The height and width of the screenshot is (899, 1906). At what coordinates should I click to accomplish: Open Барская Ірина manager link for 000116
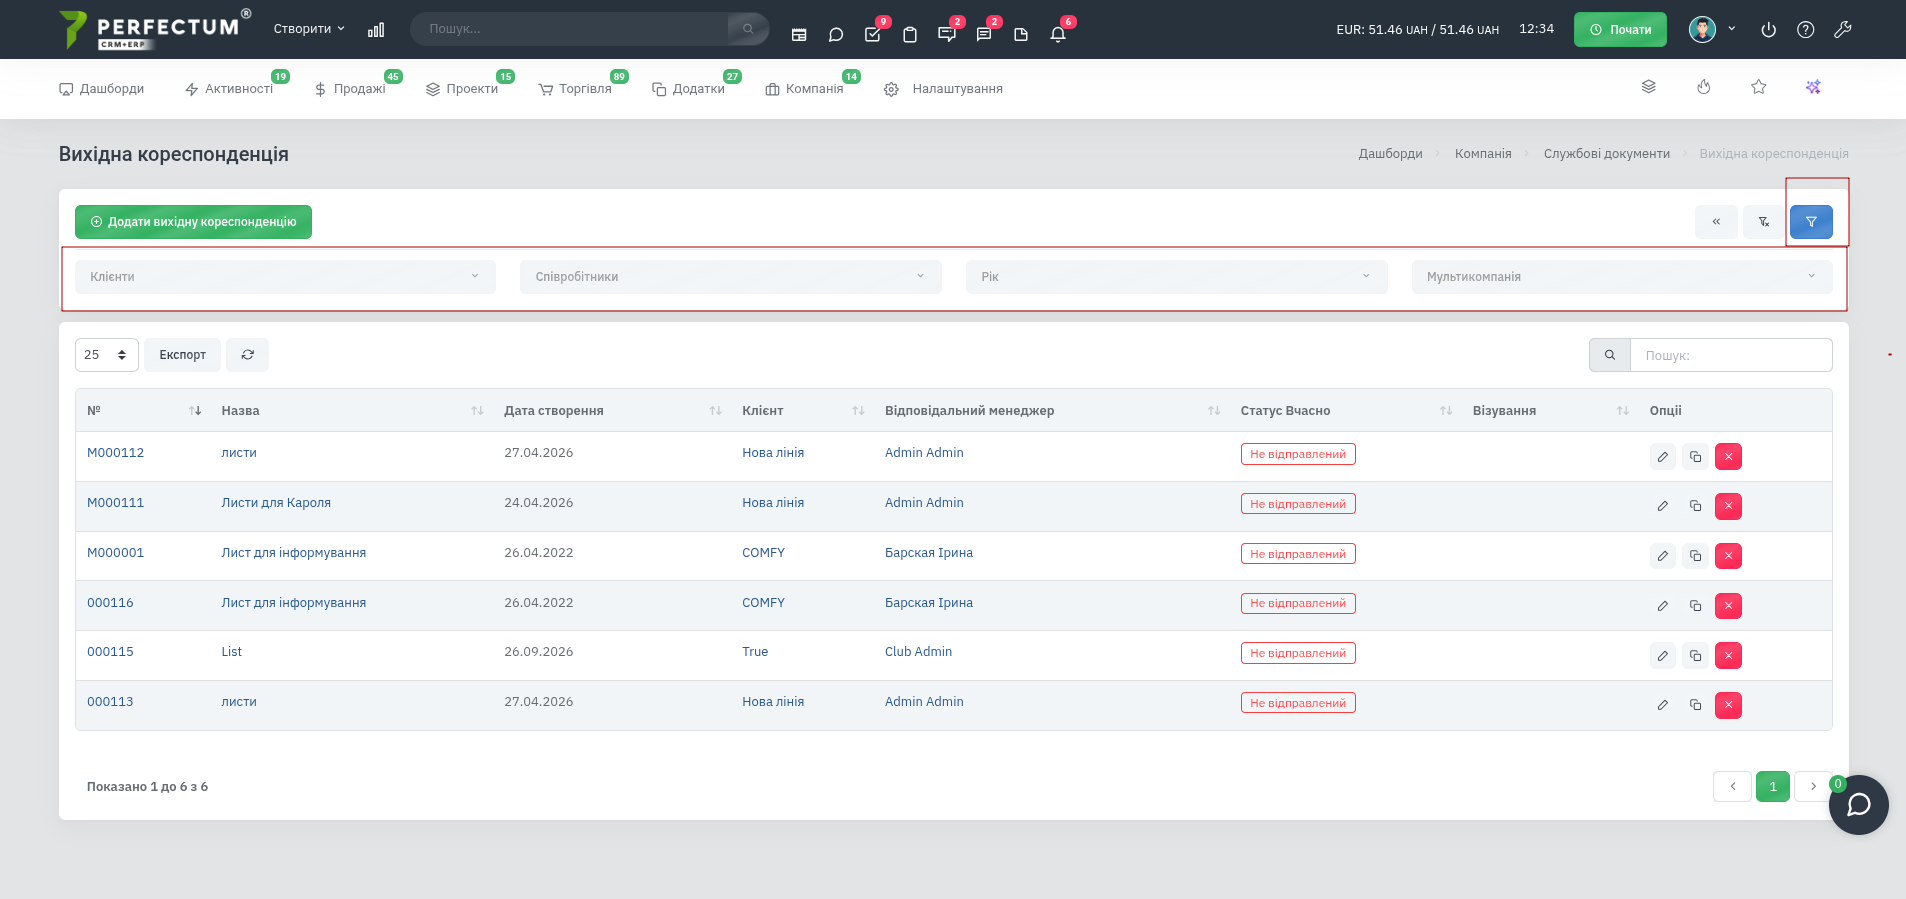coord(928,603)
